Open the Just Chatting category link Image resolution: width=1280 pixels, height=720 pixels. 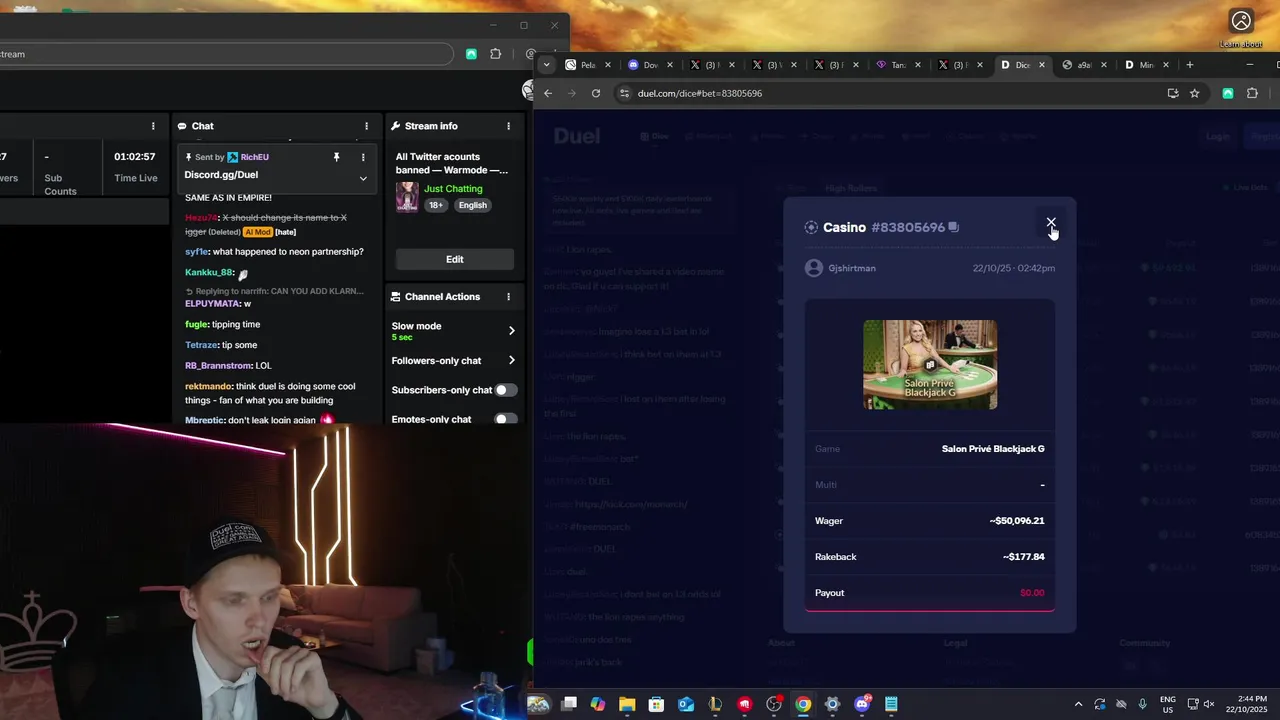click(453, 188)
